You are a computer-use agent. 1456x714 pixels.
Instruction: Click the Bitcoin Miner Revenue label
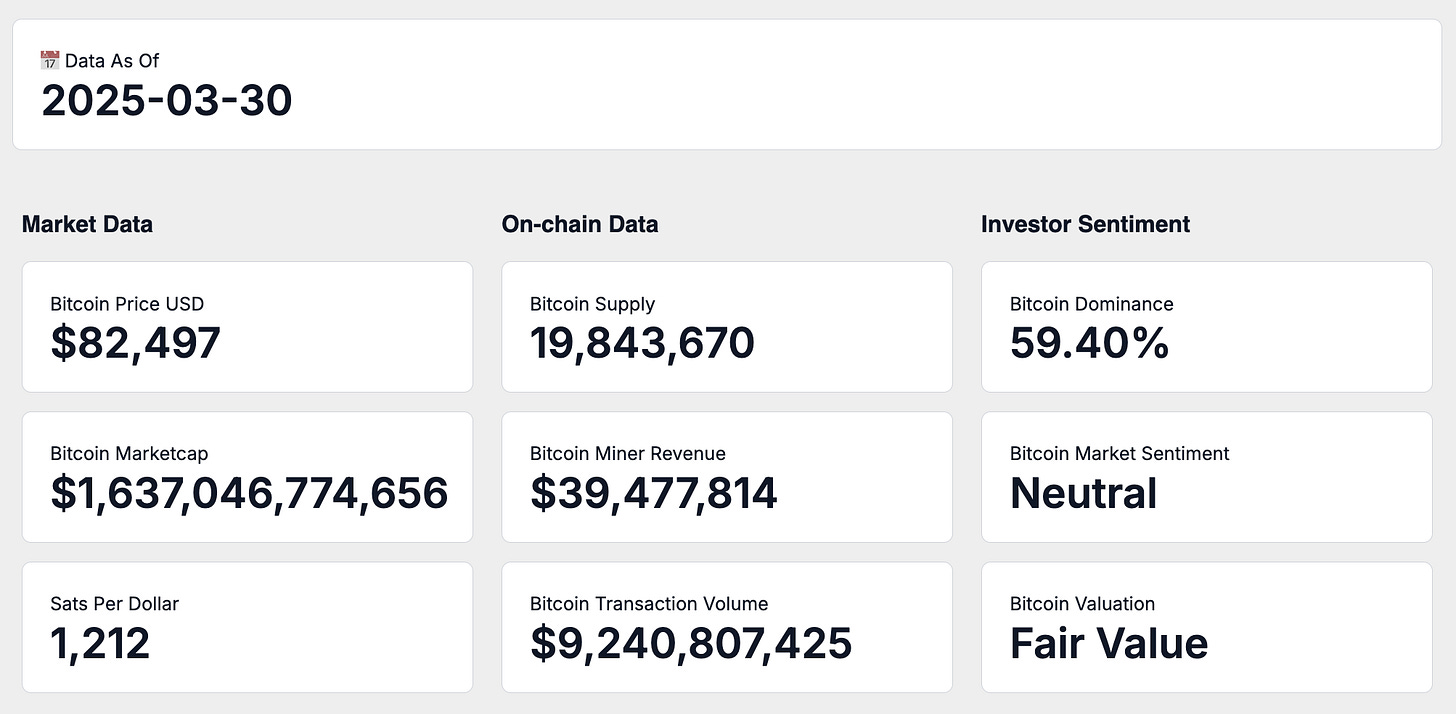[628, 454]
